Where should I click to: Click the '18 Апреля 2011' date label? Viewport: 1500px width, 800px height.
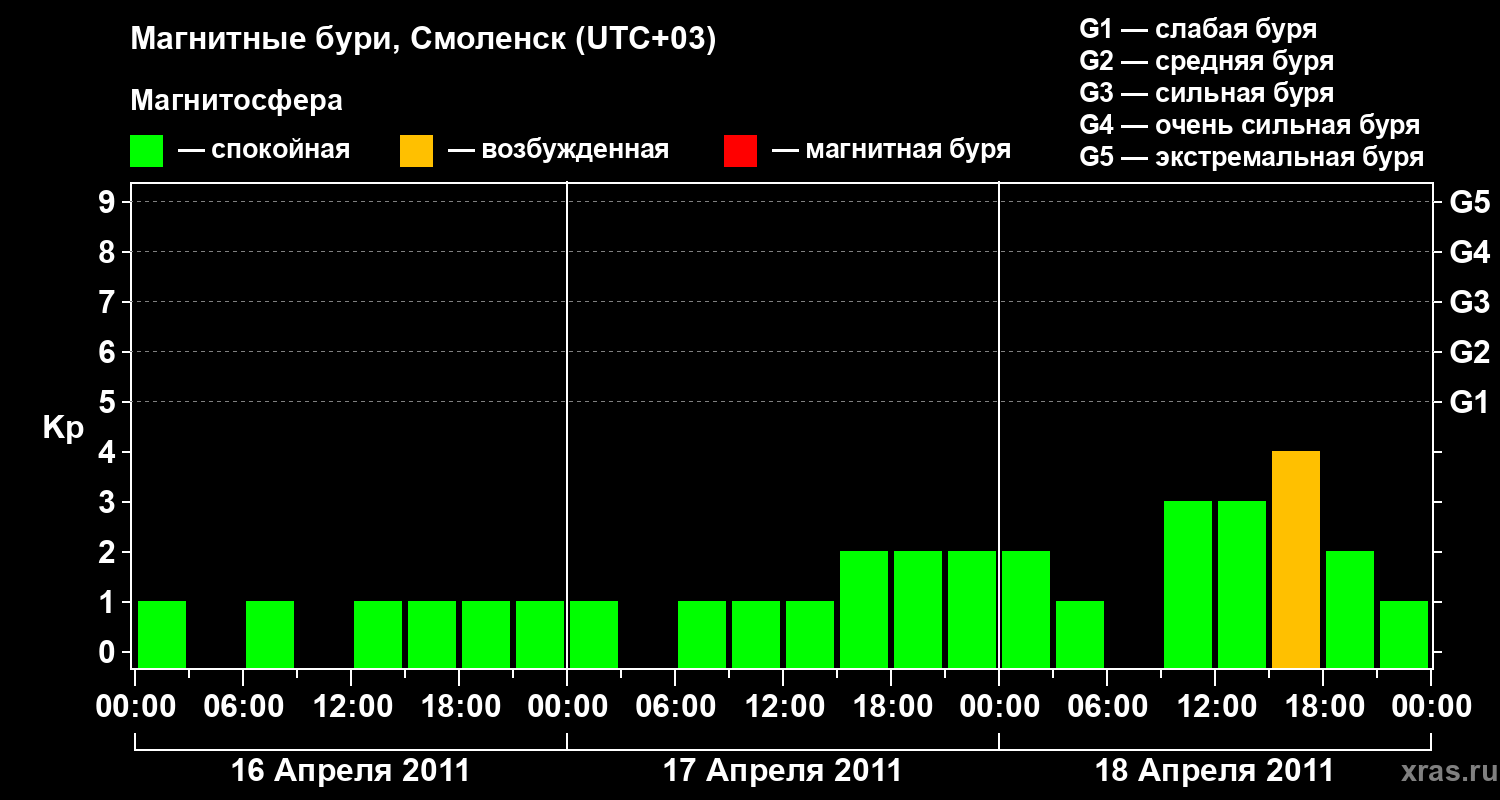click(x=1214, y=771)
